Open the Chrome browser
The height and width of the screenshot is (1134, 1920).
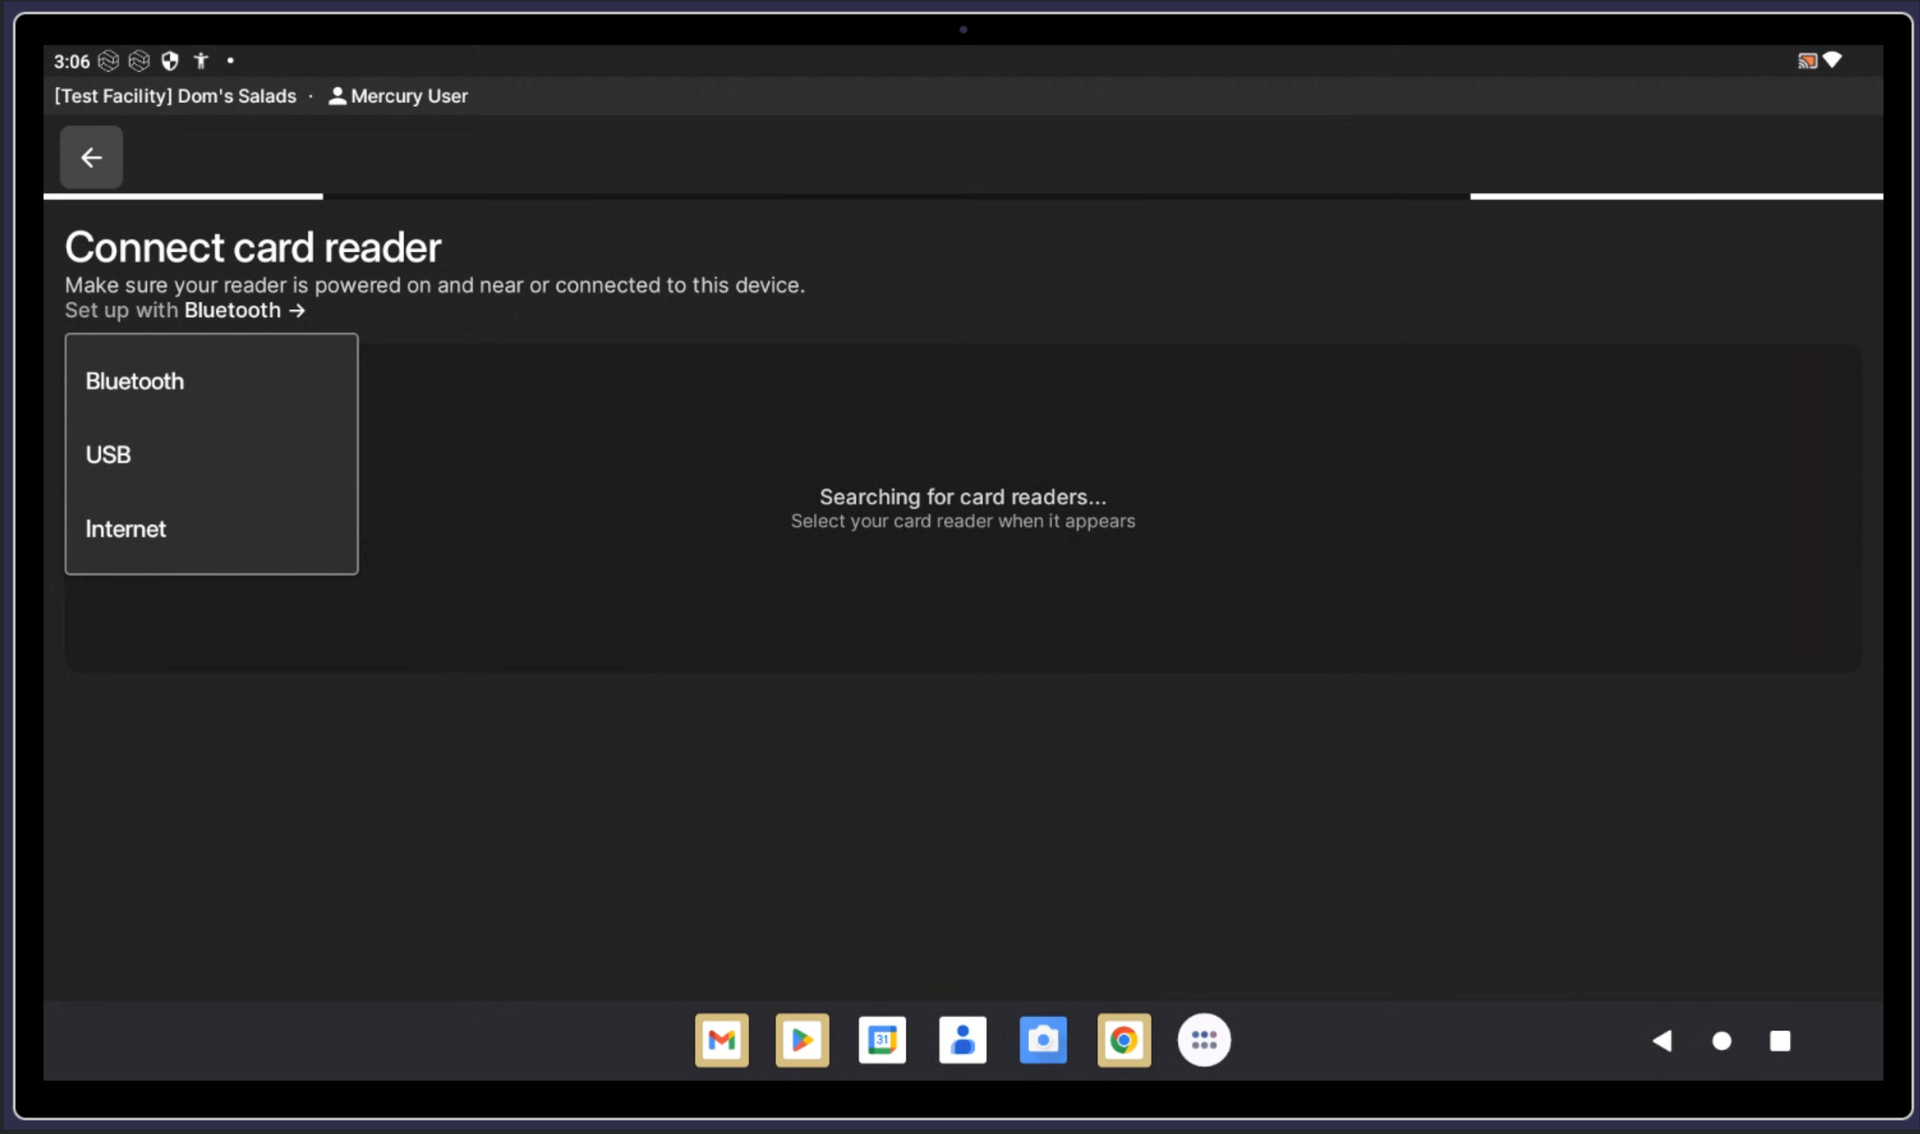click(1123, 1040)
